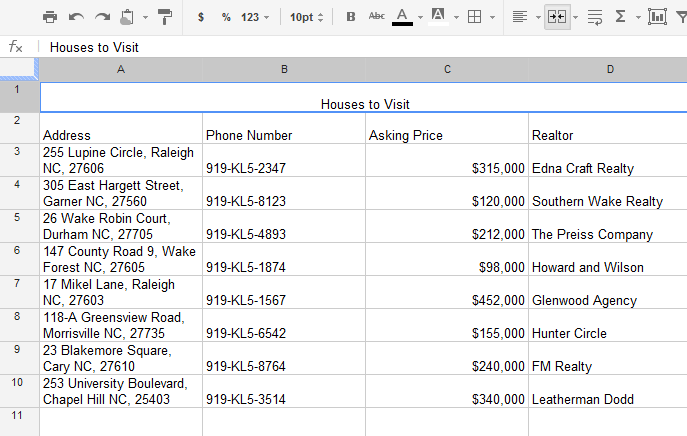Select column C header
The height and width of the screenshot is (436, 687).
pos(447,69)
